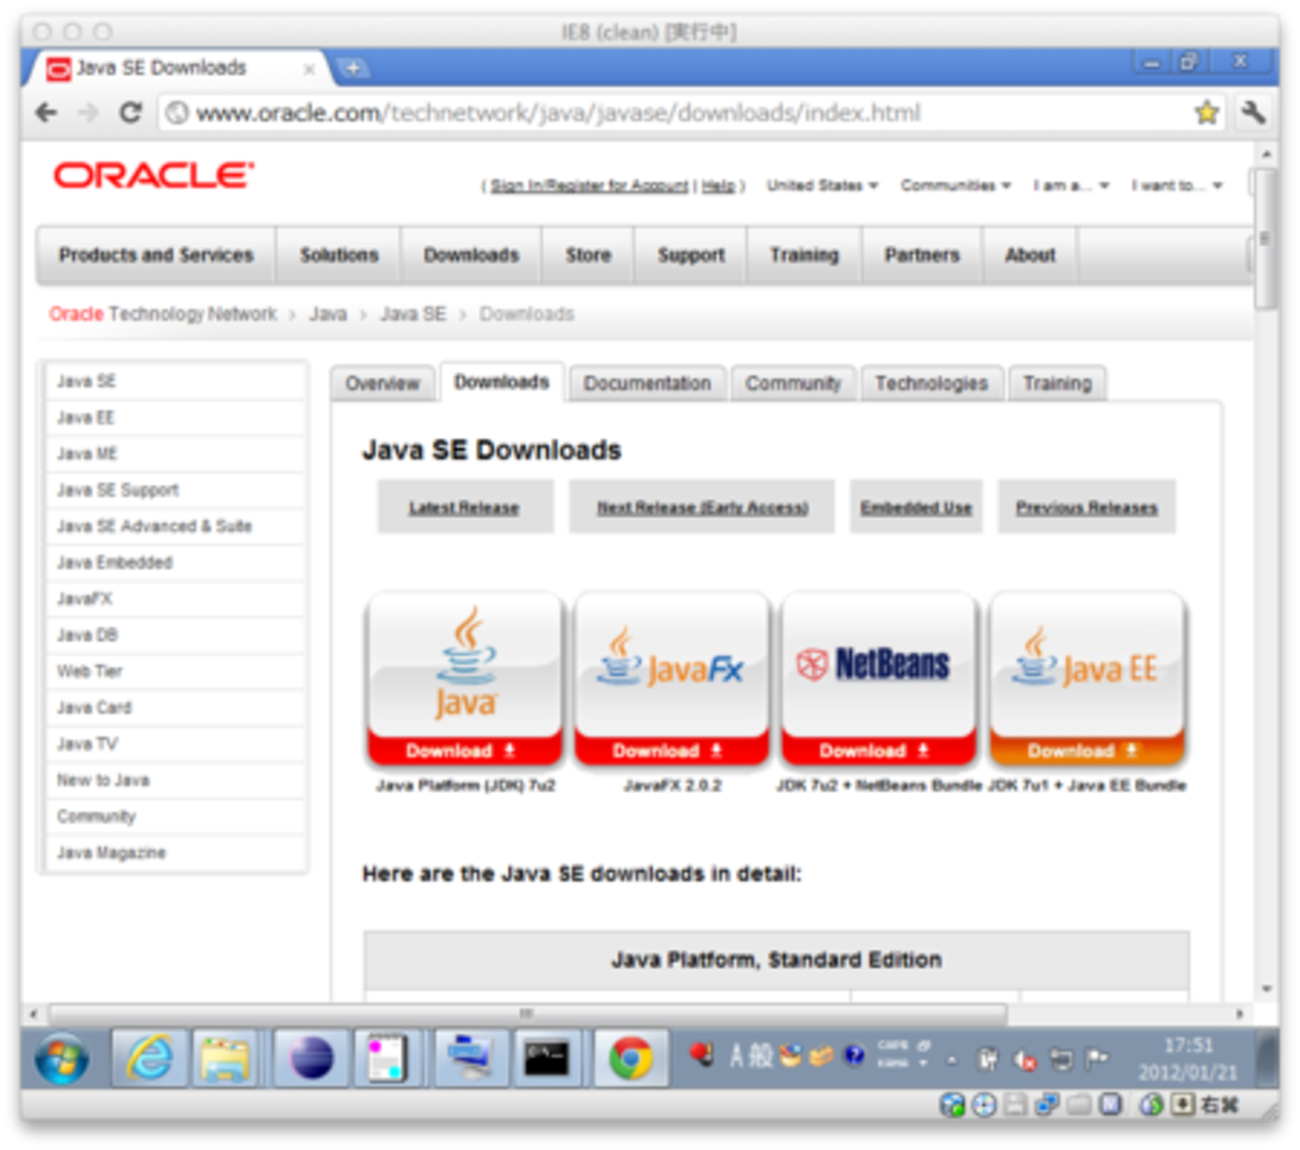Open the Help link near Sign In

coord(718,186)
